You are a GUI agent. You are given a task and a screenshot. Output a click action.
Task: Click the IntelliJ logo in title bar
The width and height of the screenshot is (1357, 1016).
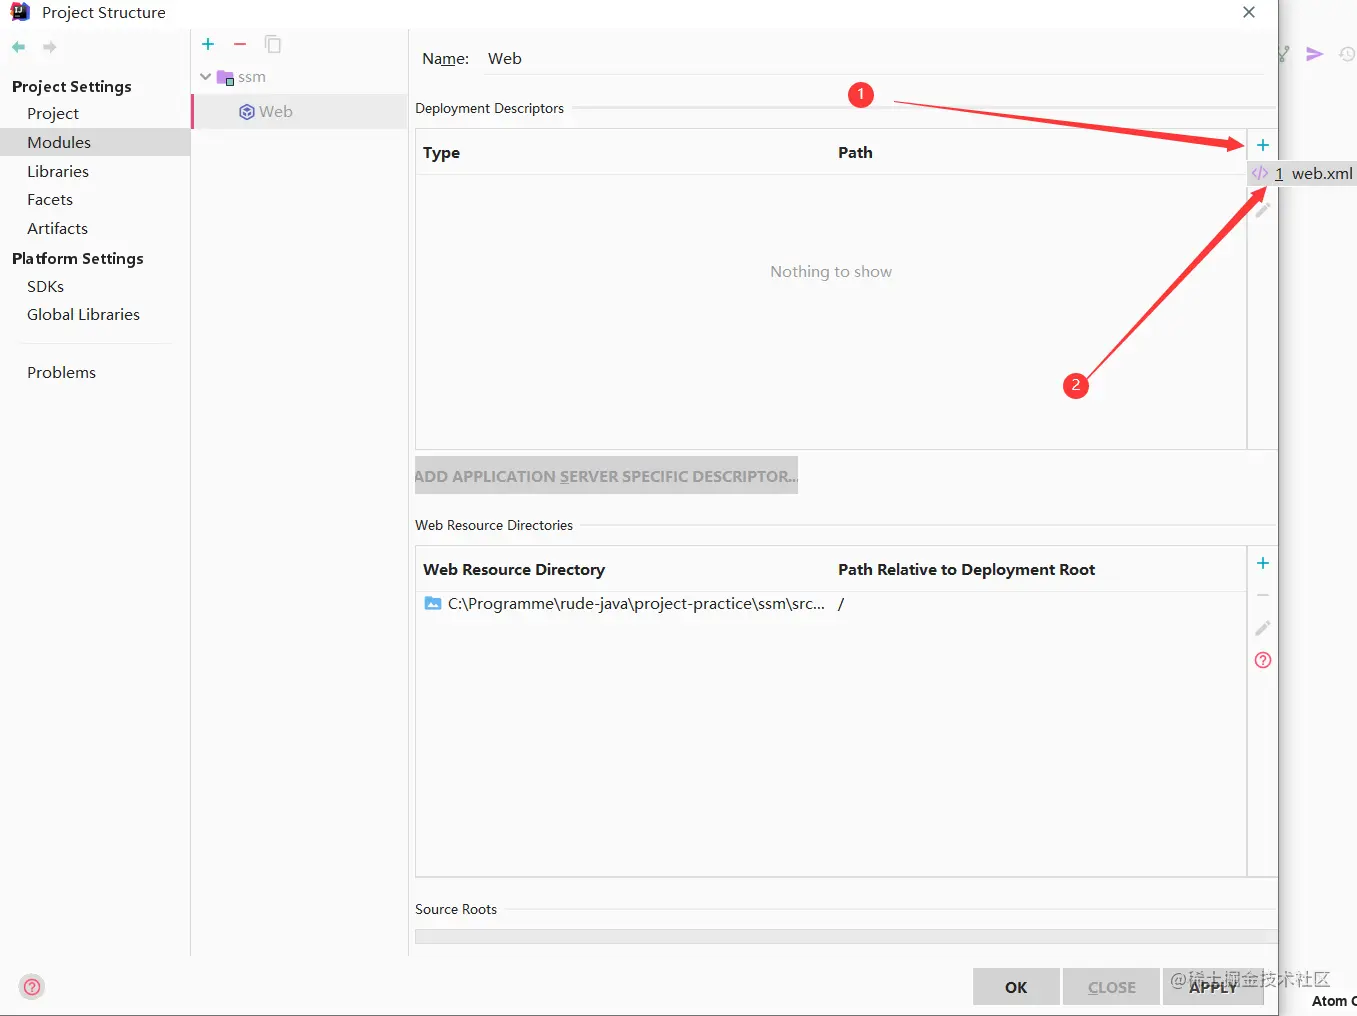(20, 12)
